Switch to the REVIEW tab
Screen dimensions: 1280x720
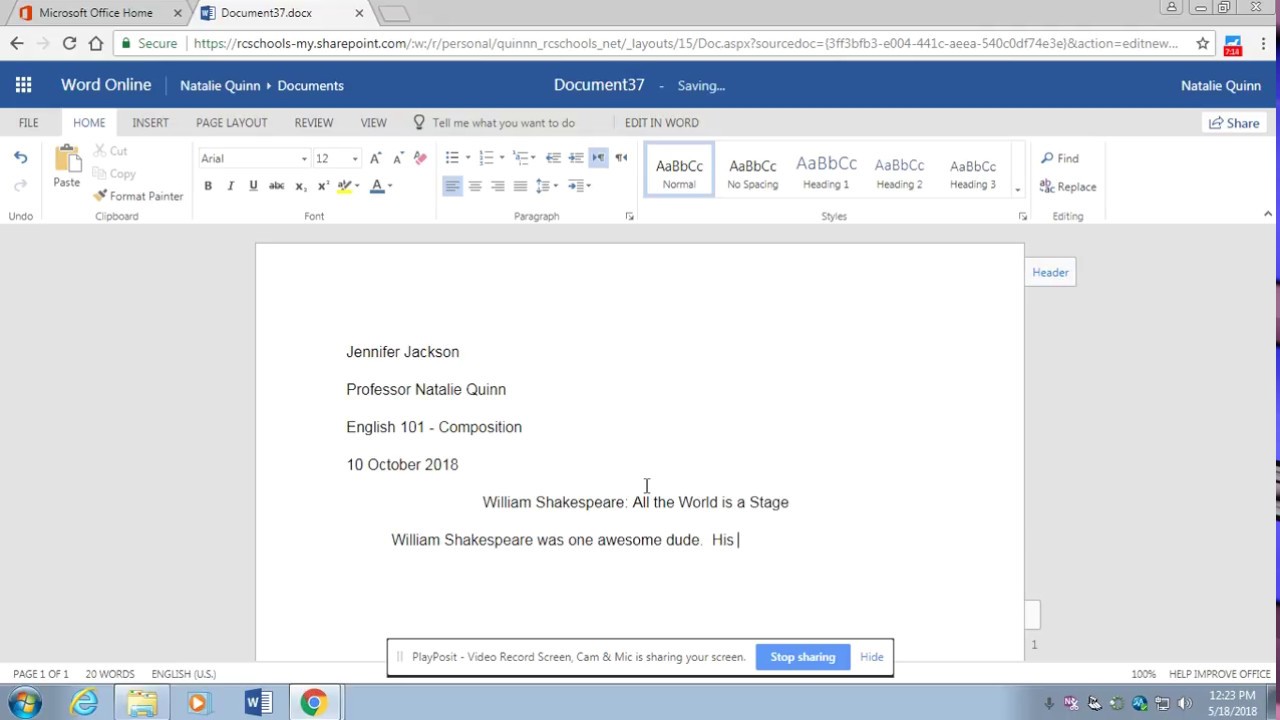coord(313,122)
